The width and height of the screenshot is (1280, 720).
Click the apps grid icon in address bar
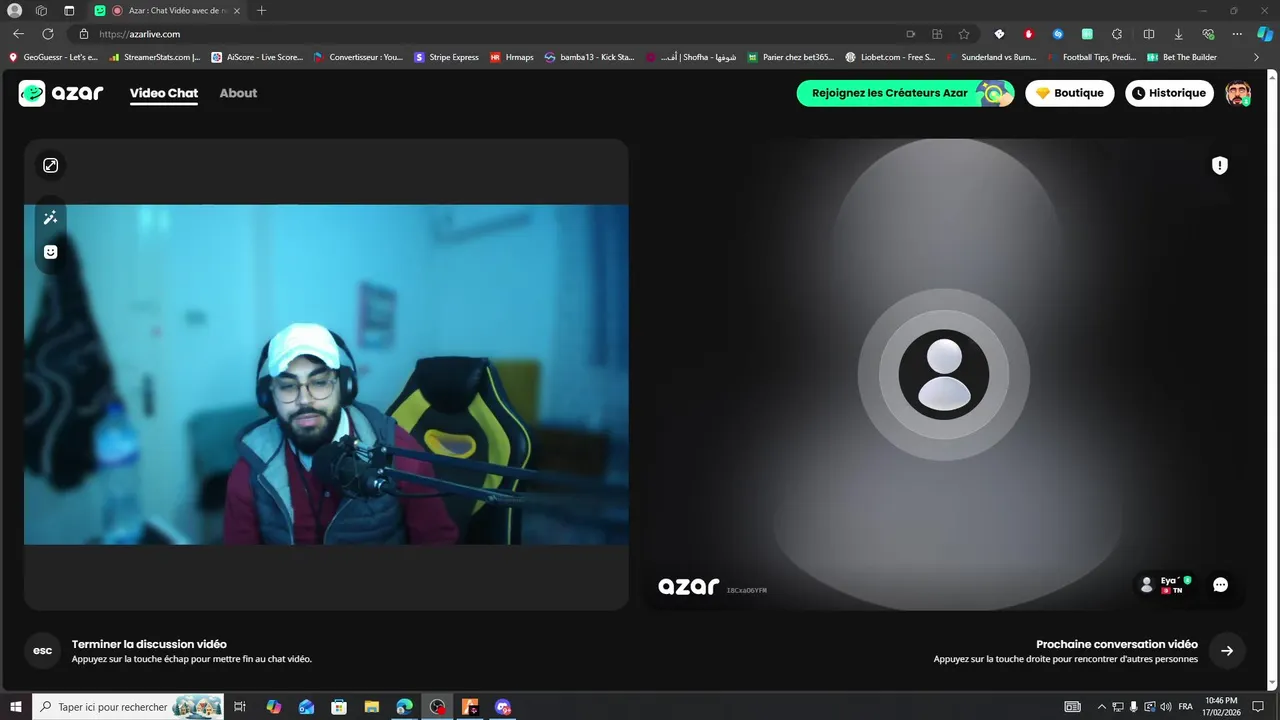(x=937, y=34)
